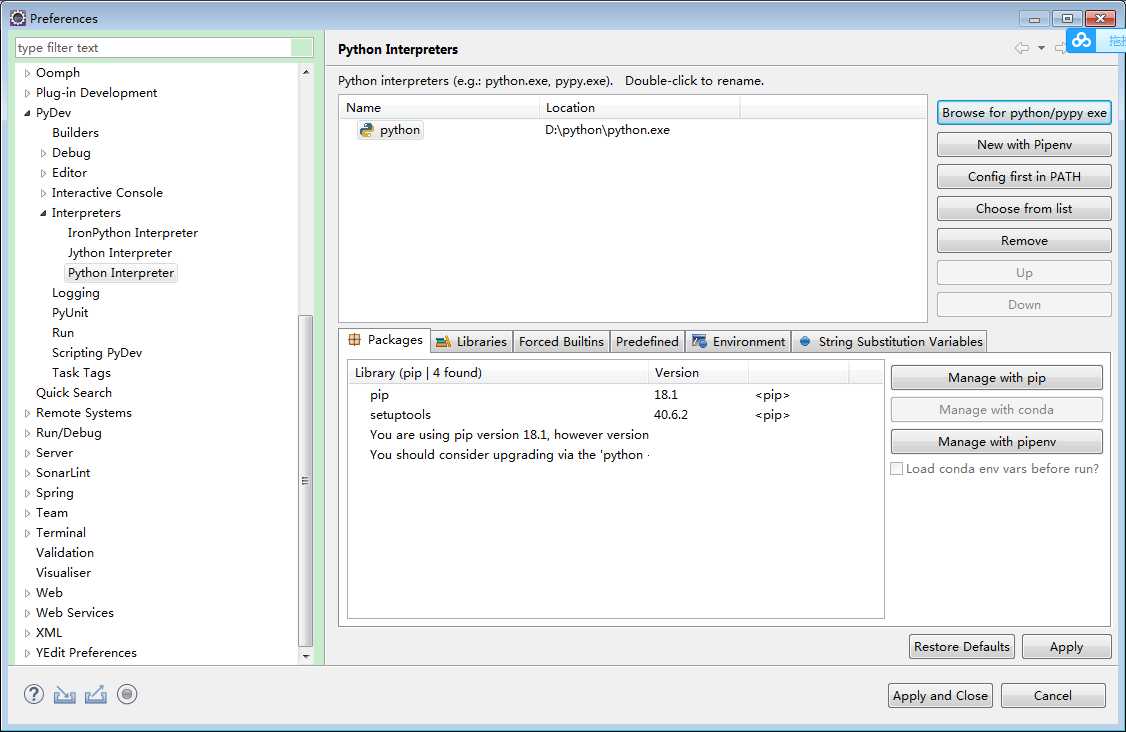Expand the Editor node under PyDev
The width and height of the screenshot is (1126, 732).
pyautogui.click(x=43, y=173)
